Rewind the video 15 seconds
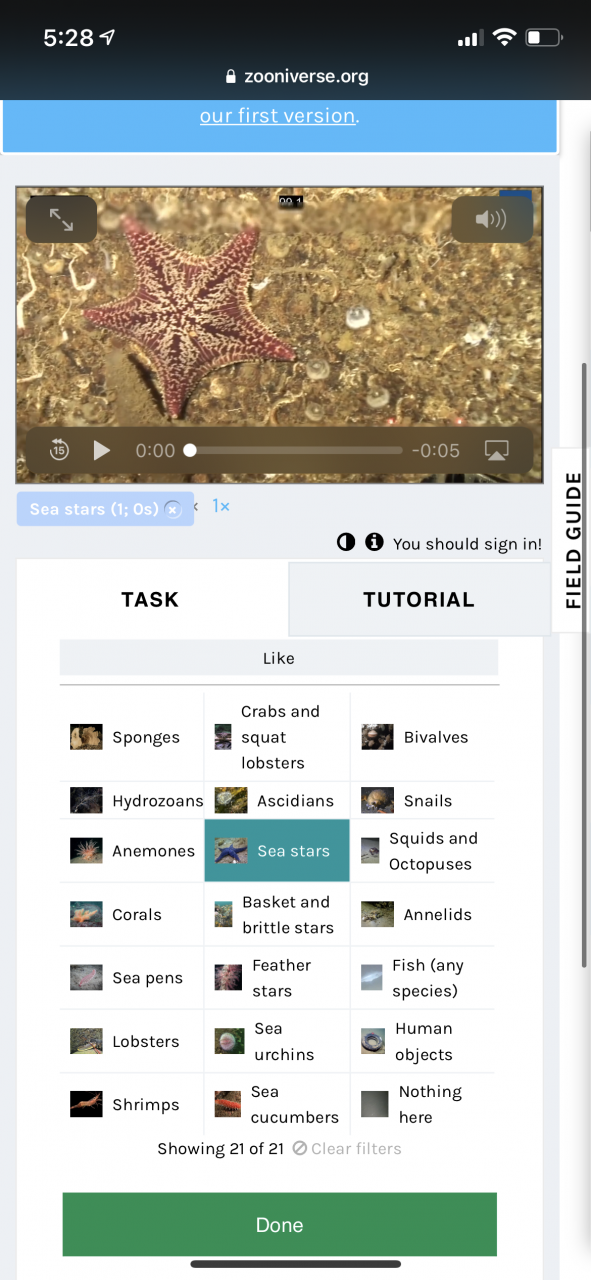Image resolution: width=591 pixels, height=1280 pixels. (x=59, y=450)
